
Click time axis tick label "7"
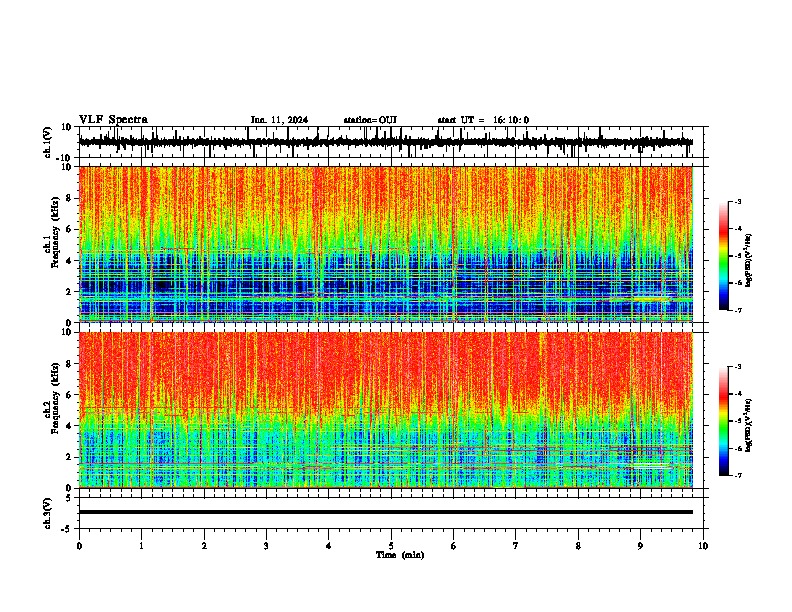click(516, 546)
